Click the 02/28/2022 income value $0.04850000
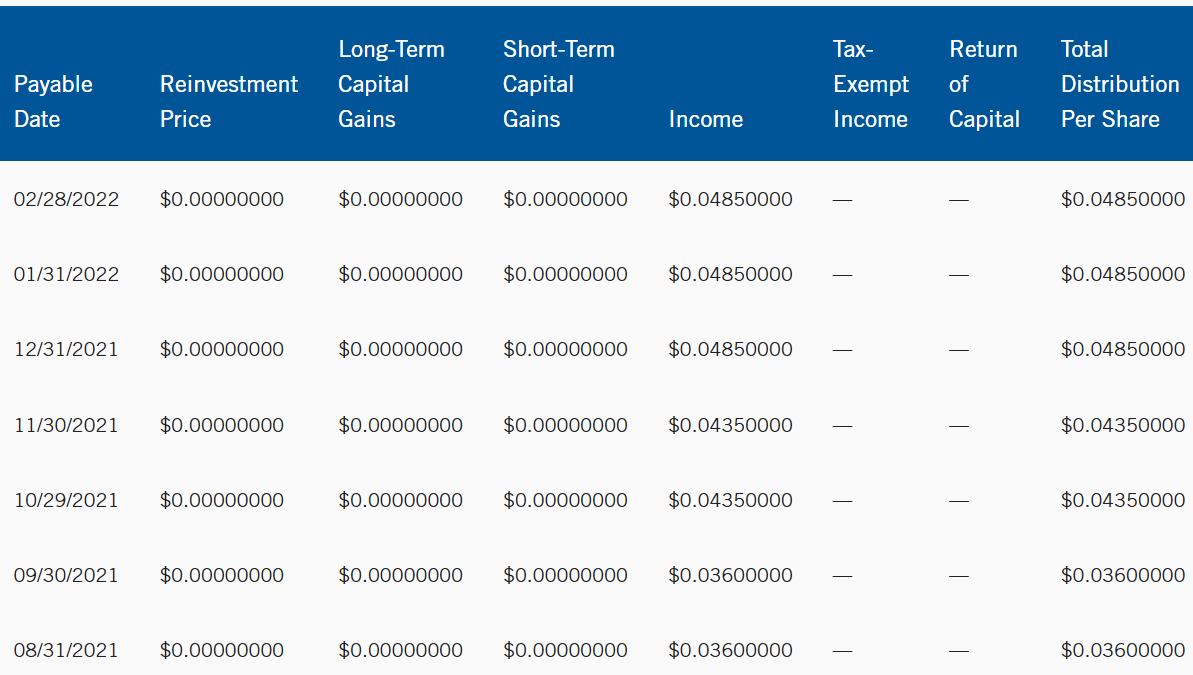 coord(730,199)
